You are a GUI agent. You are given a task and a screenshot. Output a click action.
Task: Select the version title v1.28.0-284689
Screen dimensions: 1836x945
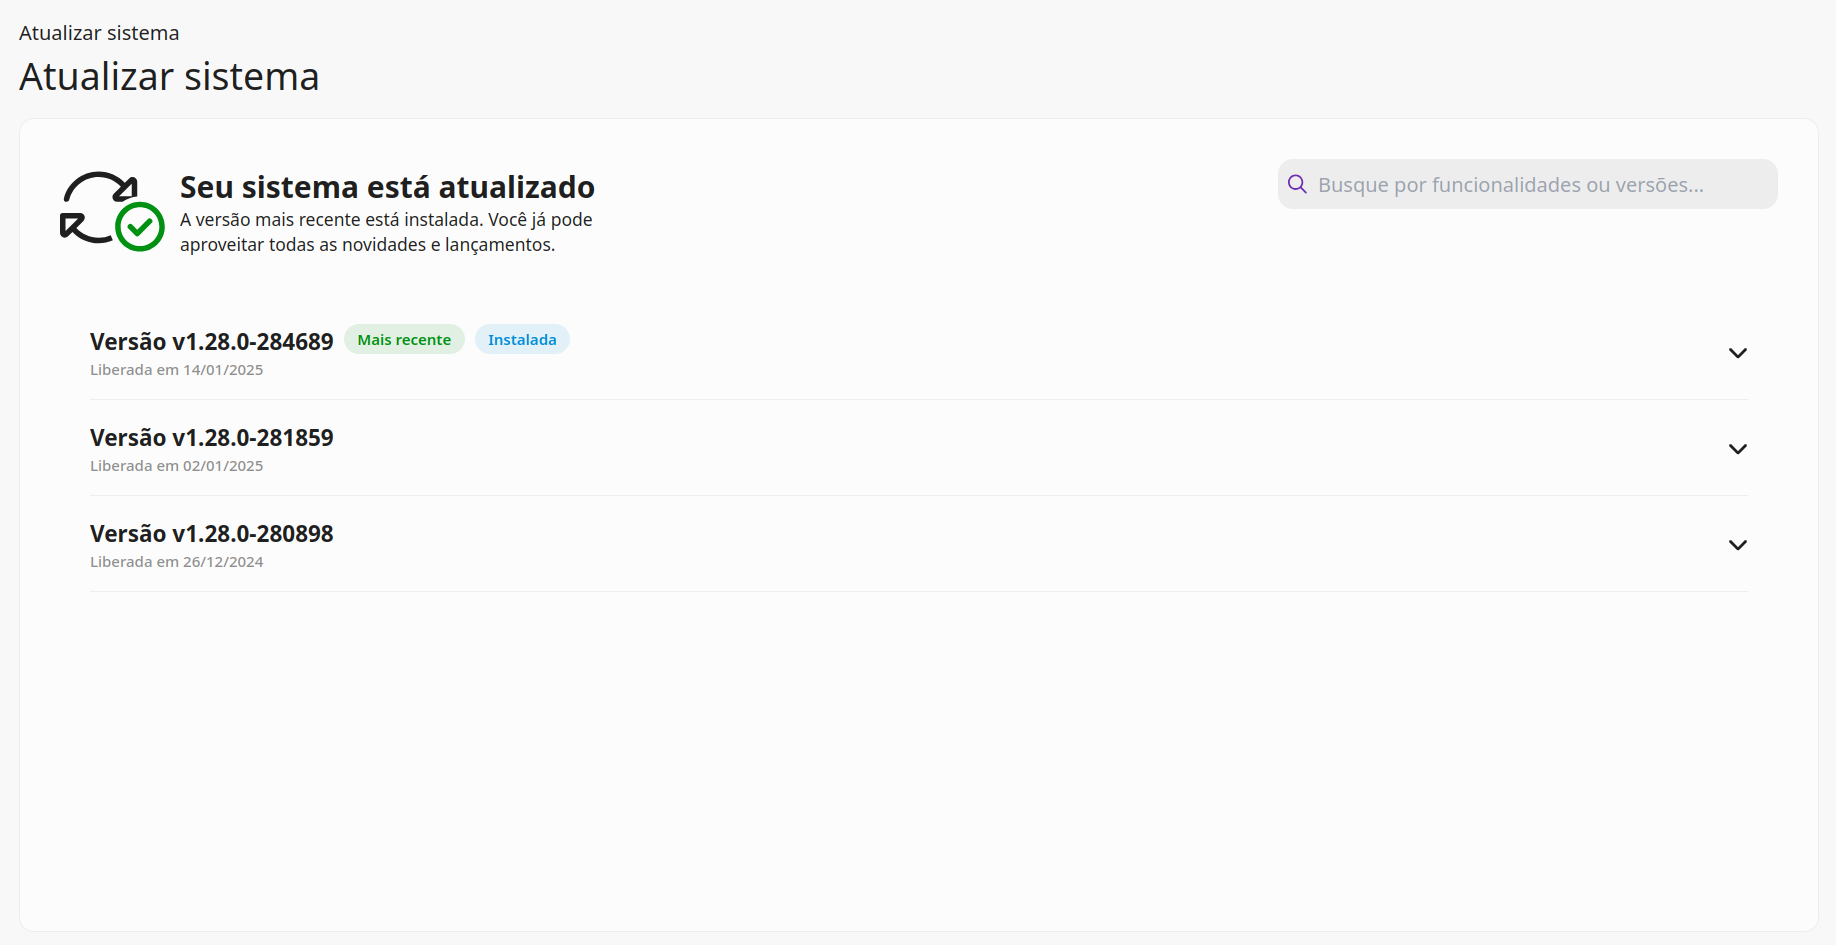211,341
